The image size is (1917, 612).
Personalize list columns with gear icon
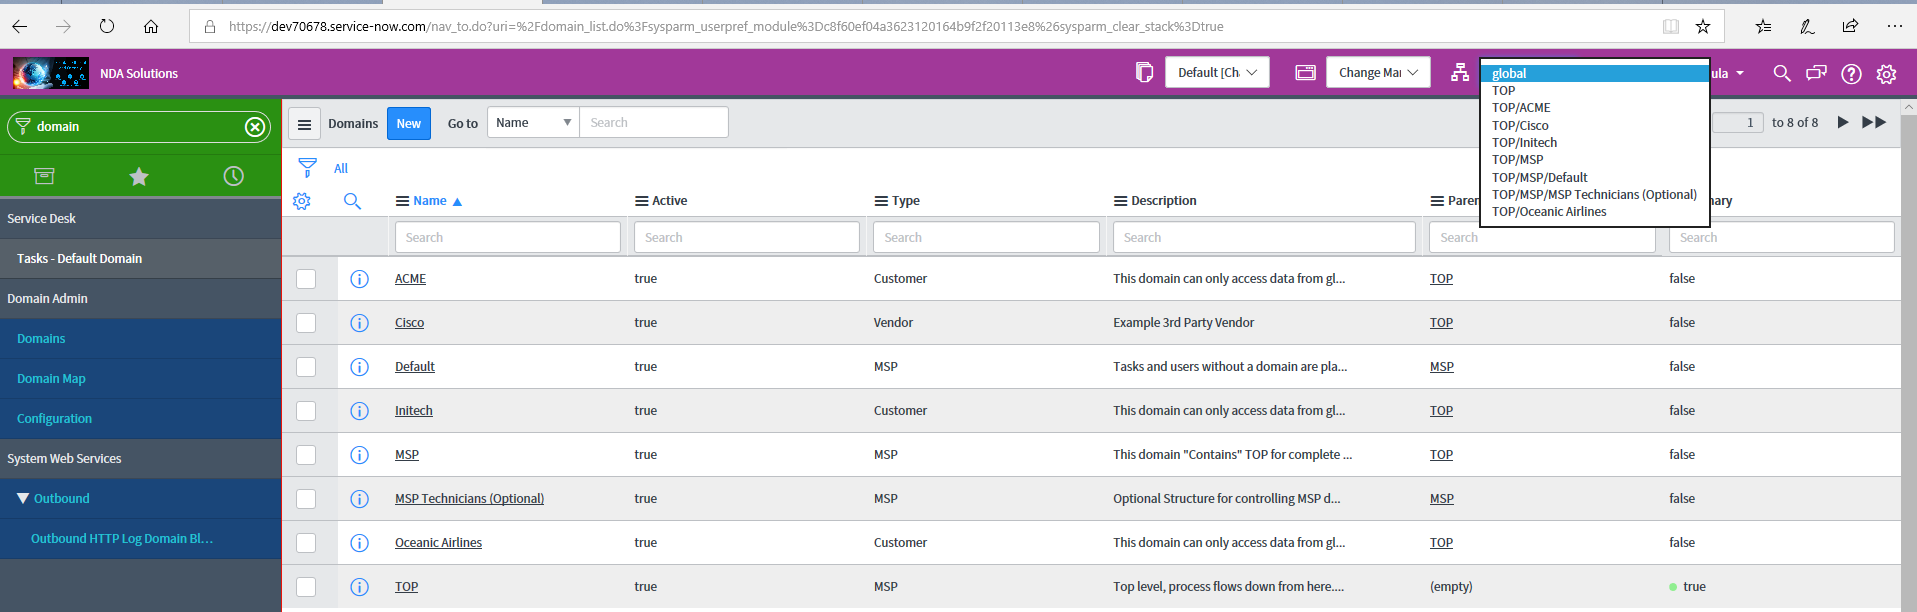[x=302, y=201]
